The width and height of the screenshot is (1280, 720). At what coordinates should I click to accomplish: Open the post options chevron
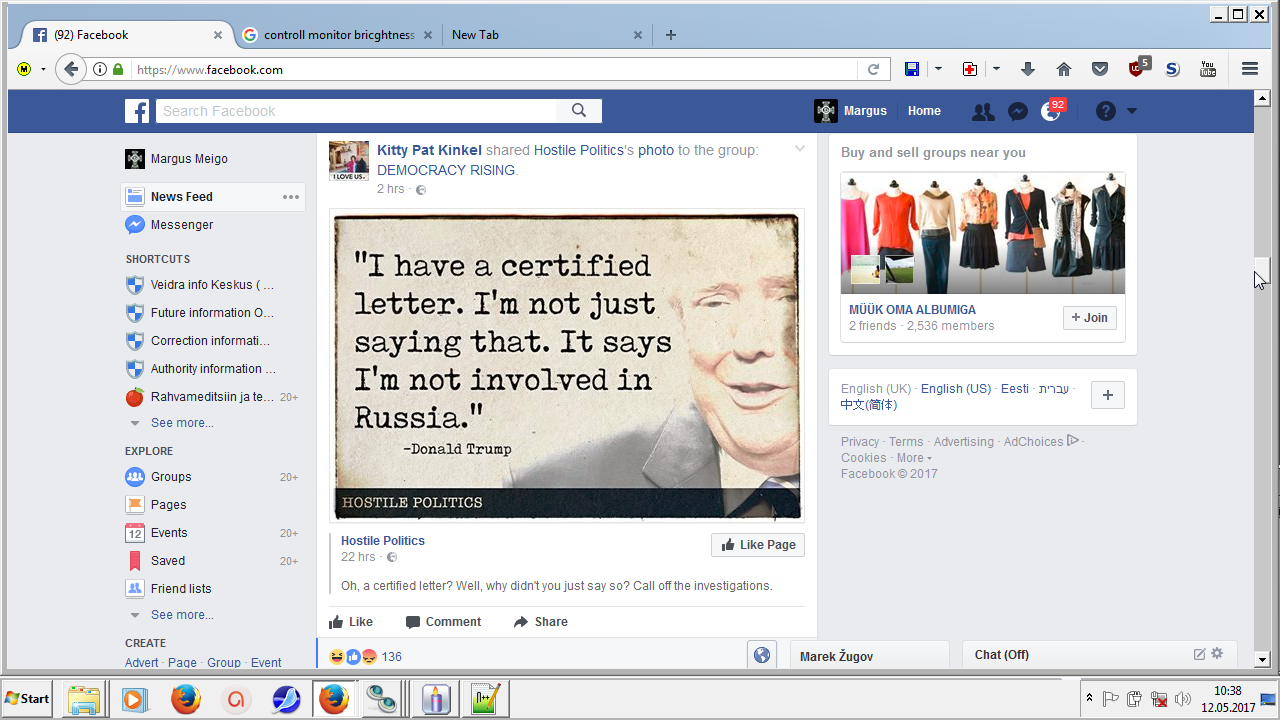(800, 149)
